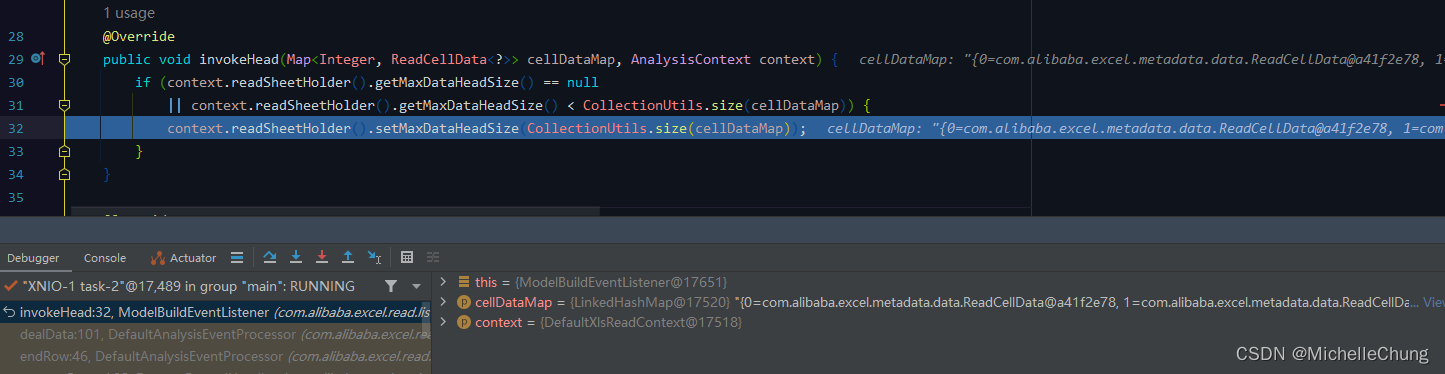Image resolution: width=1445 pixels, height=374 pixels.
Task: Open the thread selector dropdown arrow
Action: click(x=417, y=286)
